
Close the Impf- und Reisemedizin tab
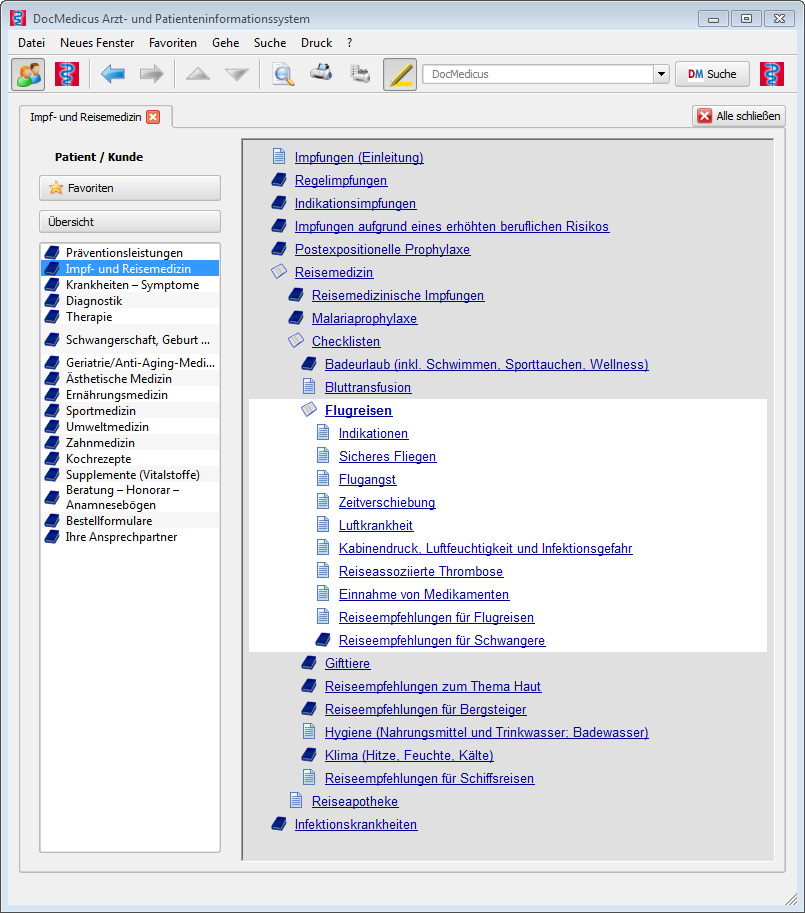pos(153,117)
